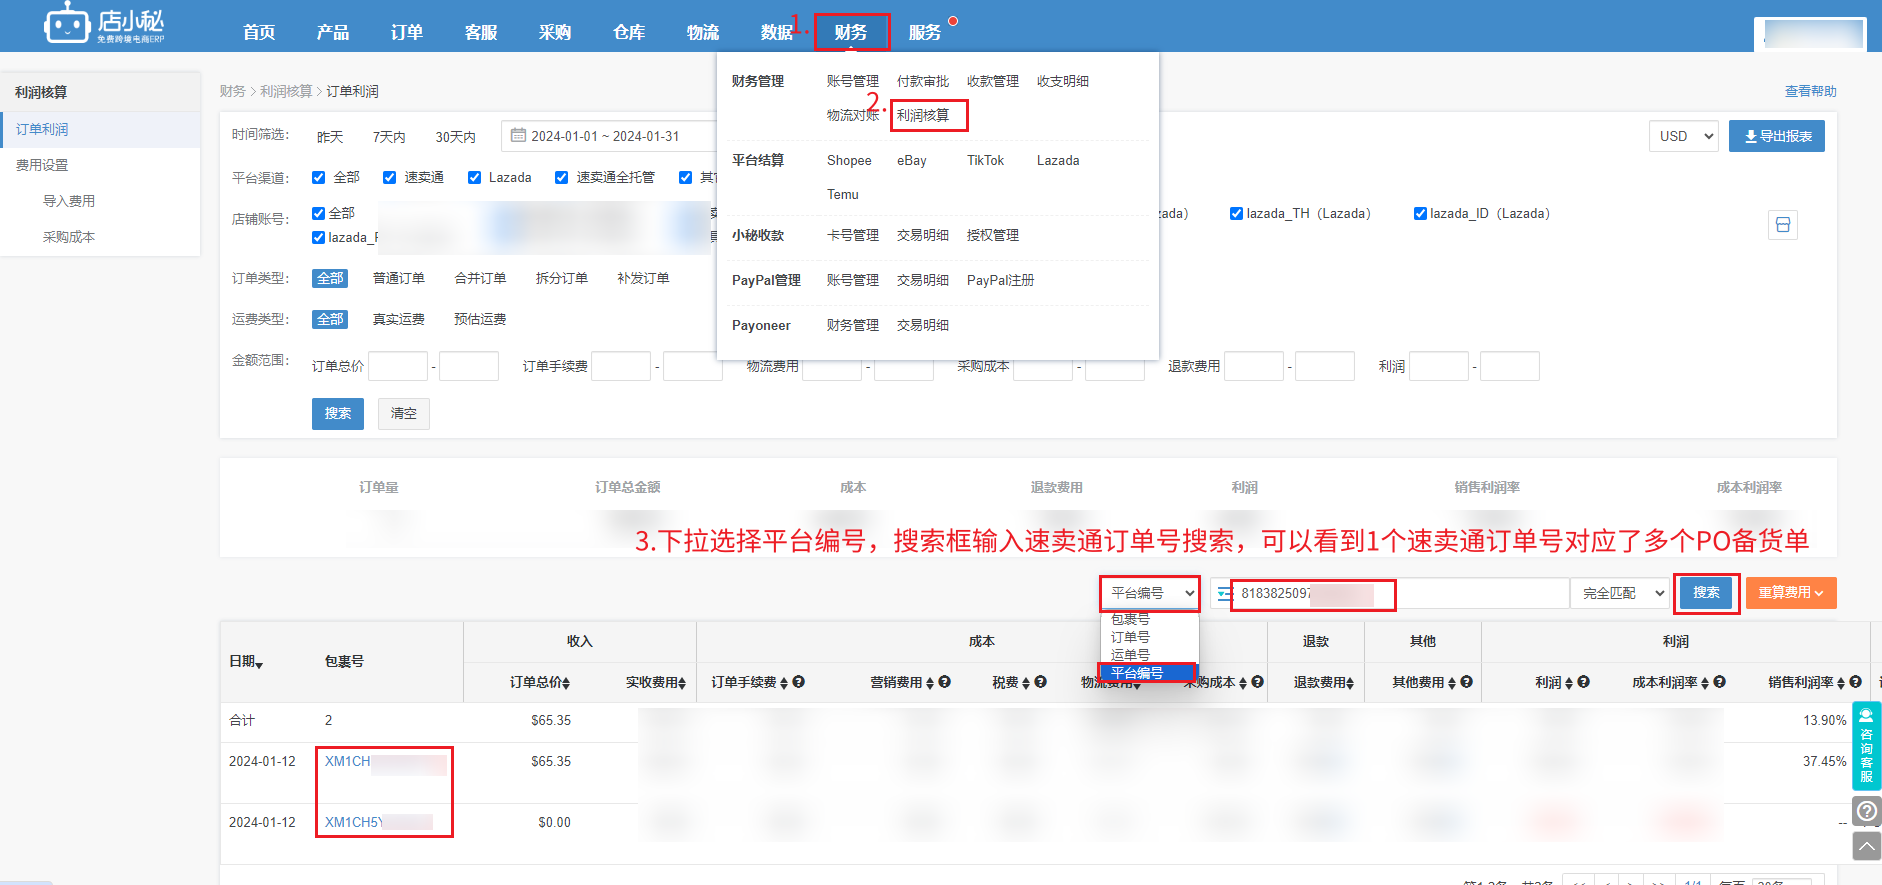Image resolution: width=1882 pixels, height=885 pixels.
Task: Sort by 订单总价 using its sort arrows
Action: [x=566, y=683]
